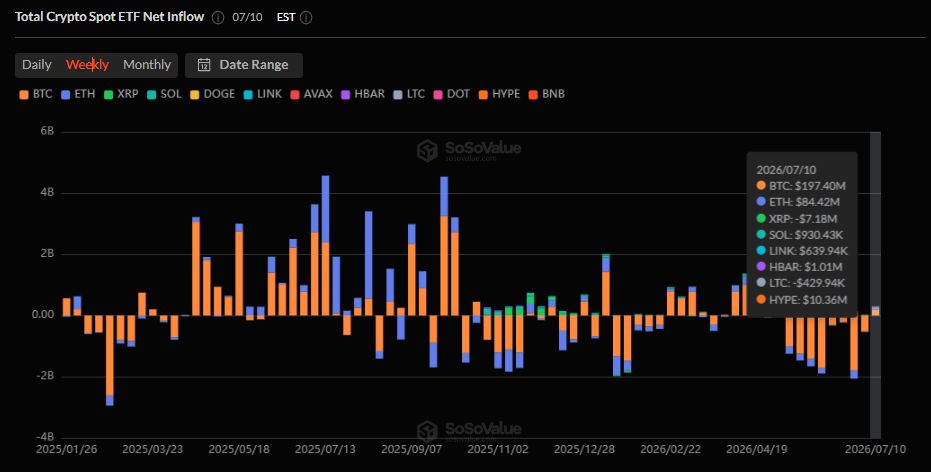Toggle BNB series in legend
The image size is (931, 472).
[547, 94]
